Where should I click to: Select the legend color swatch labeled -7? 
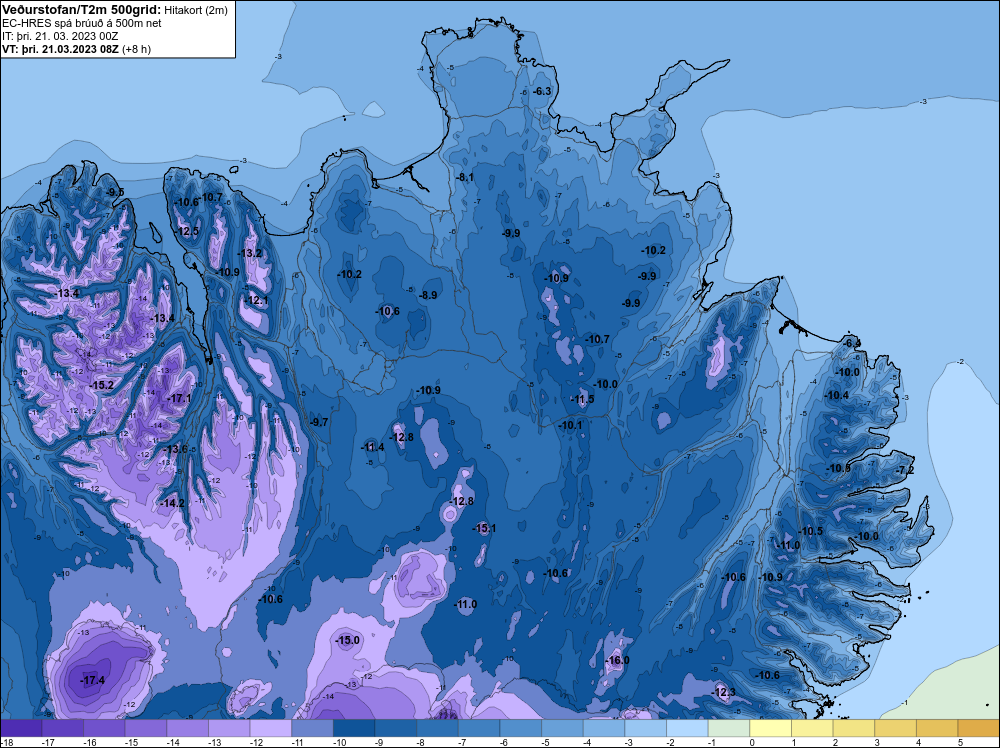click(x=480, y=728)
